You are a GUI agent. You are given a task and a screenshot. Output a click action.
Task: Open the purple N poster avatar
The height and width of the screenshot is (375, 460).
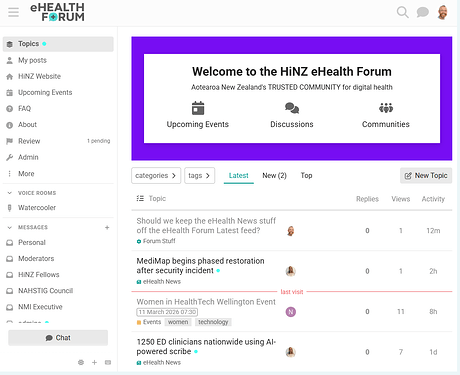(x=291, y=312)
